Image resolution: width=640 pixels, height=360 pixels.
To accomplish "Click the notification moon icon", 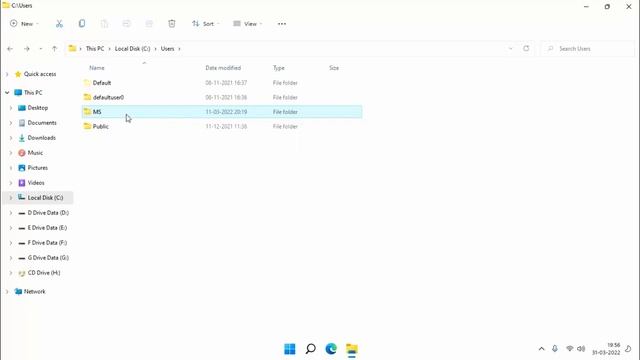I will click(628, 349).
